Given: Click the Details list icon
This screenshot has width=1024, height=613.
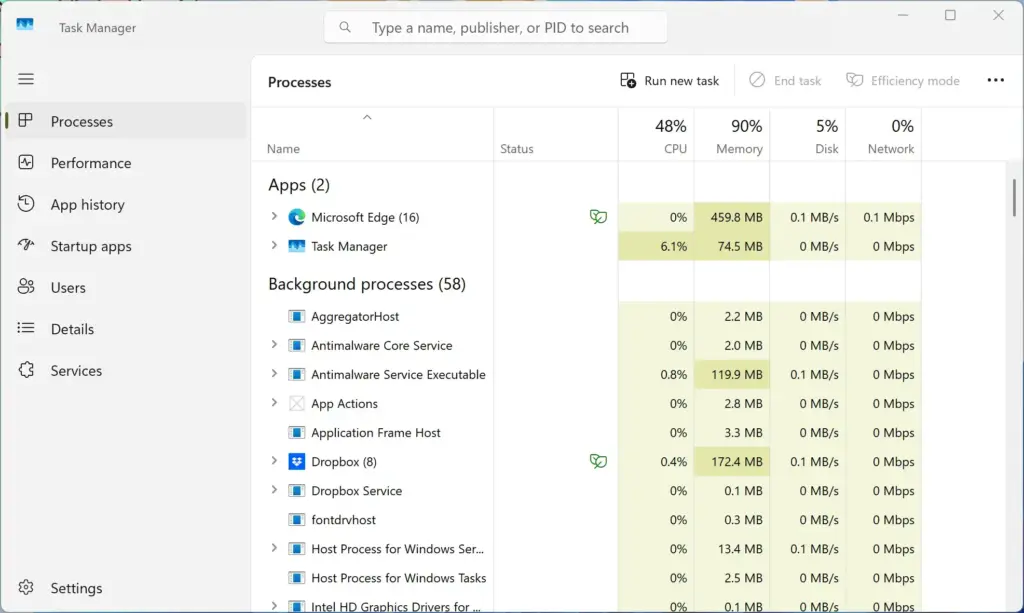Looking at the screenshot, I should point(25,328).
